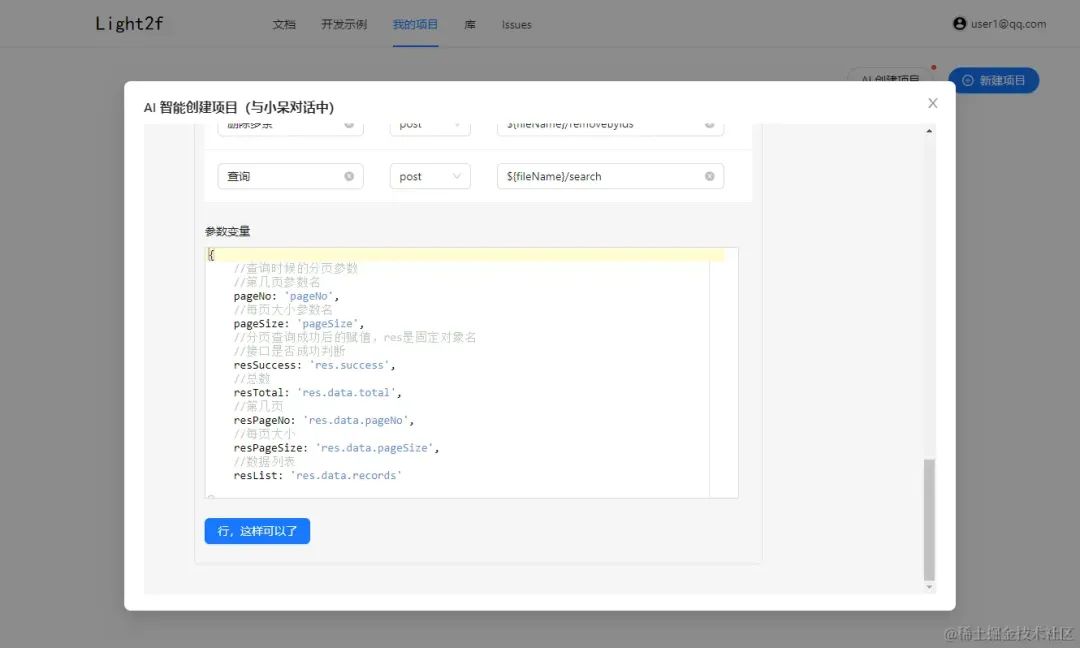Viewport: 1080px width, 648px height.
Task: Clear the 删除多条 input via its x icon
Action: coord(348,124)
